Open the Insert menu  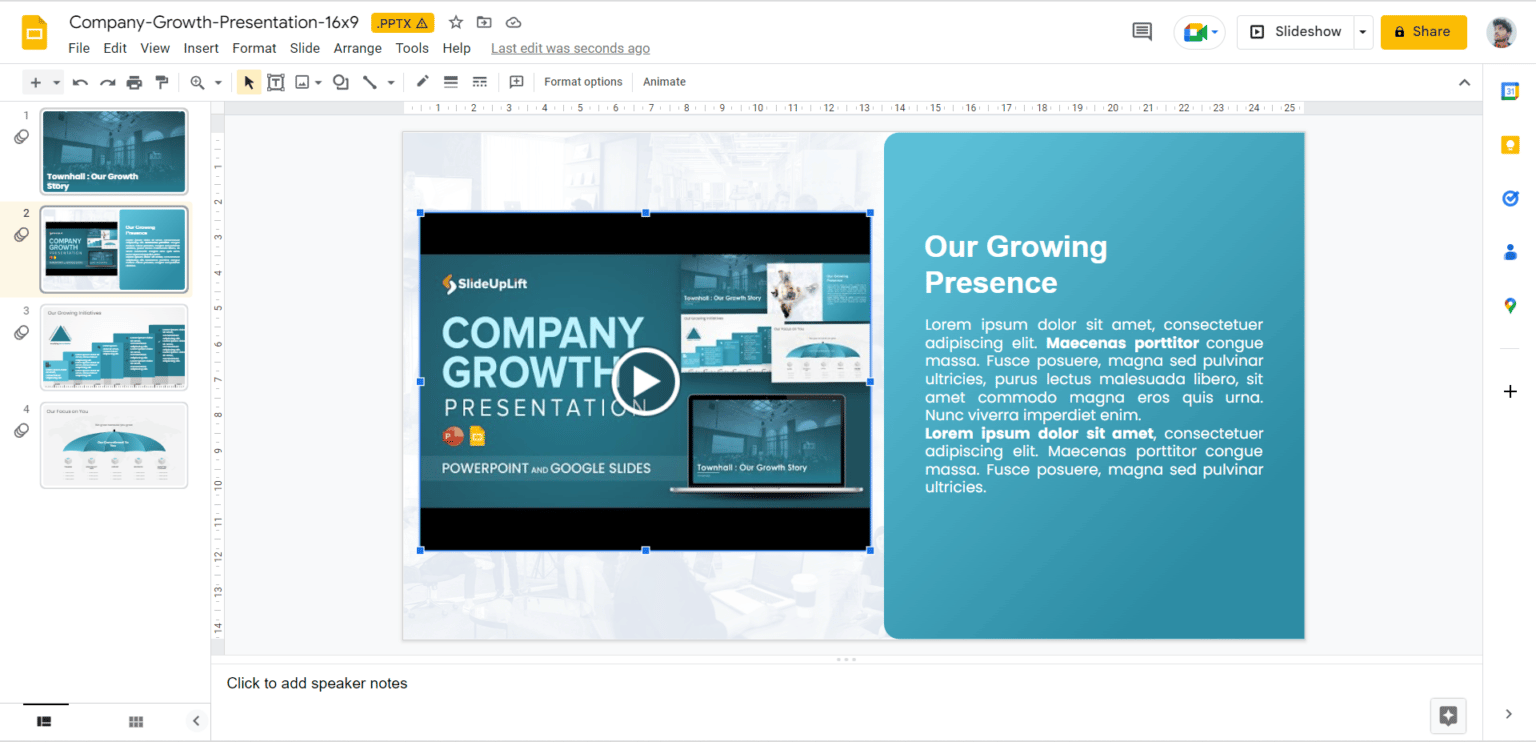pos(201,47)
